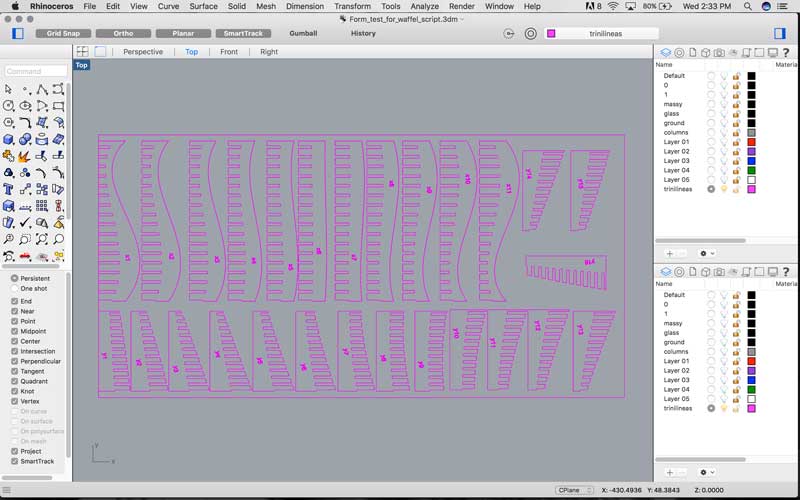
Task: Choose the Boolean union spheres tool
Action: point(25,139)
